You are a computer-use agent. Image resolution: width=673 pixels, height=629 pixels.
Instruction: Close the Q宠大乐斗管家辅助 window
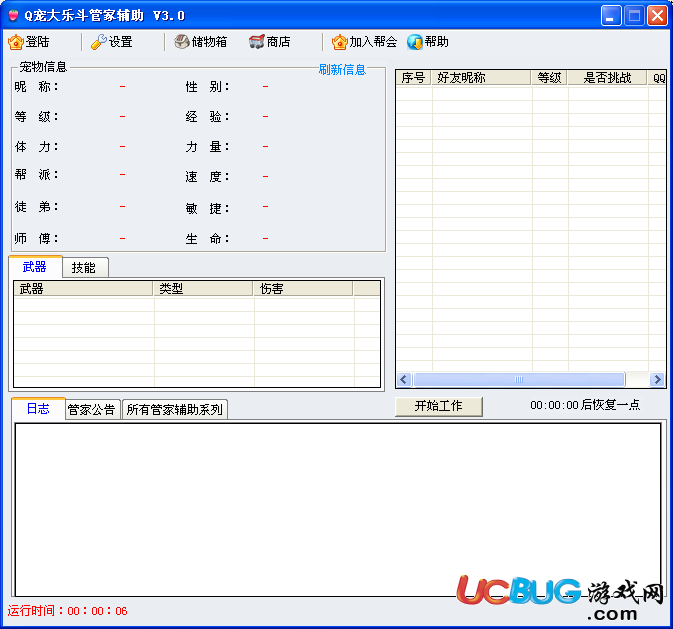pos(657,16)
